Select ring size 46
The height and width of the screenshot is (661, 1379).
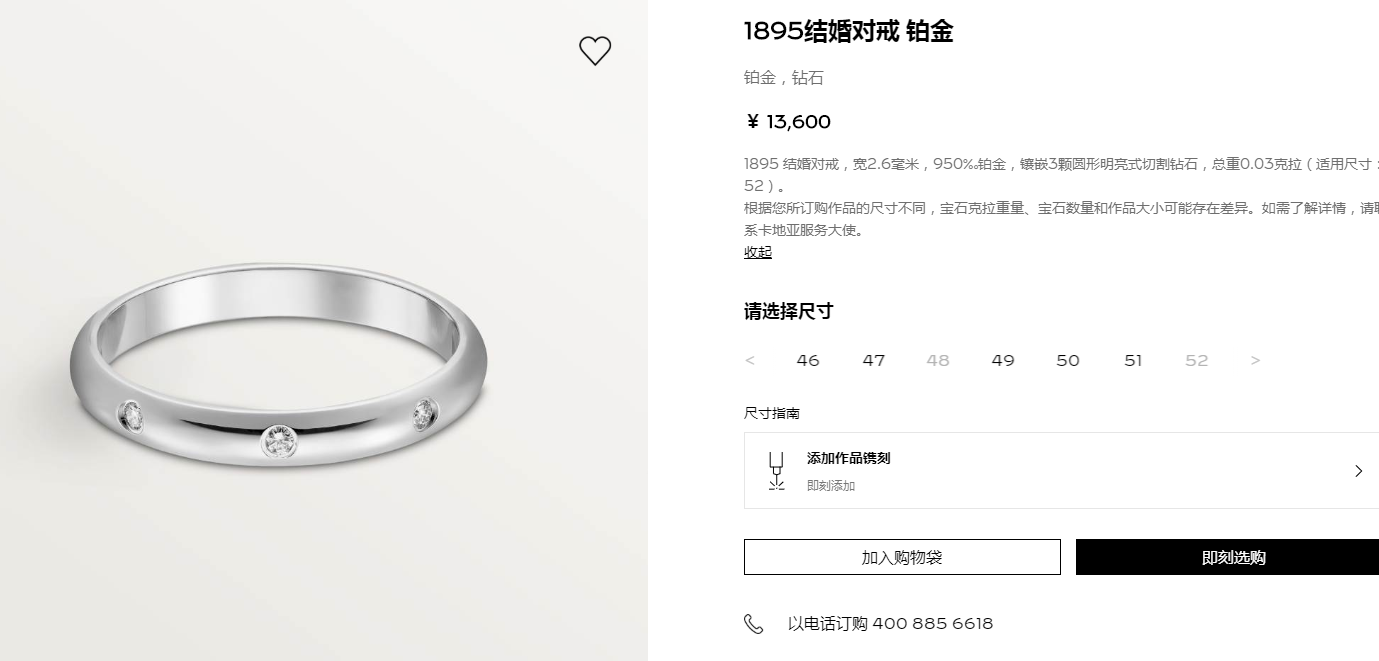pos(808,361)
